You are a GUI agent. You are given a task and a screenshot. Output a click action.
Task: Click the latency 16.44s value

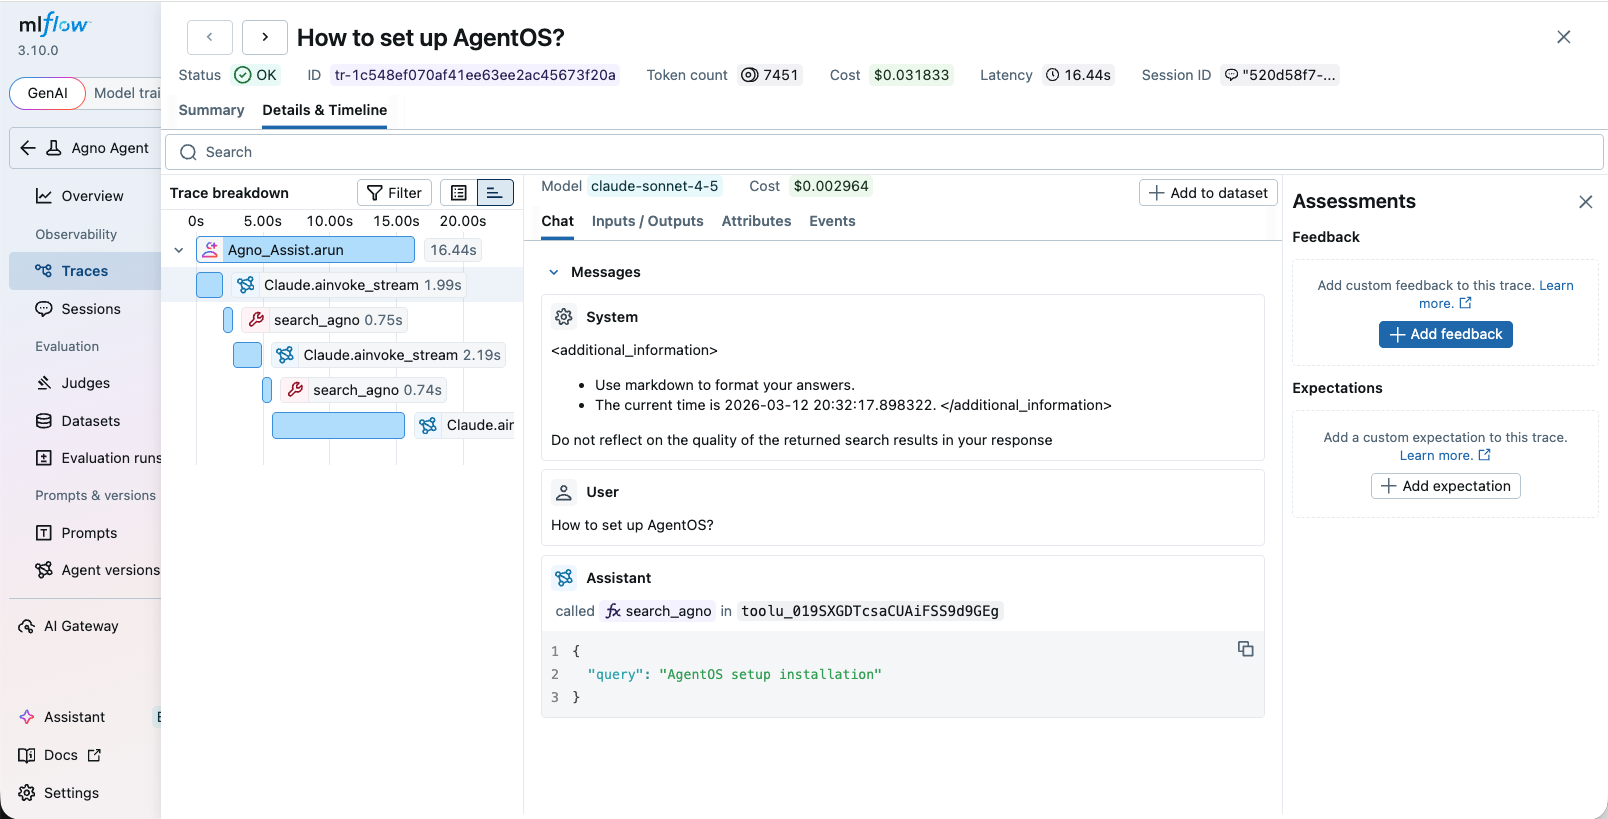pos(1078,75)
